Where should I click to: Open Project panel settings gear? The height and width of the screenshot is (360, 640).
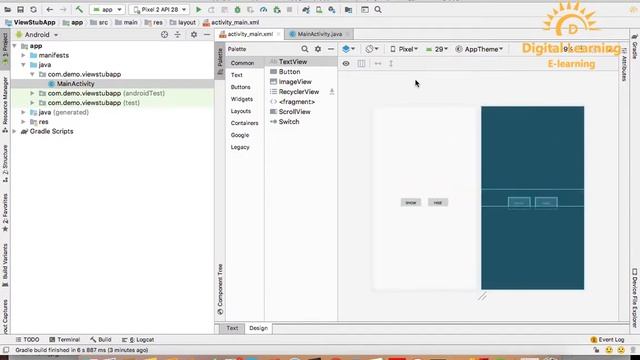click(194, 35)
